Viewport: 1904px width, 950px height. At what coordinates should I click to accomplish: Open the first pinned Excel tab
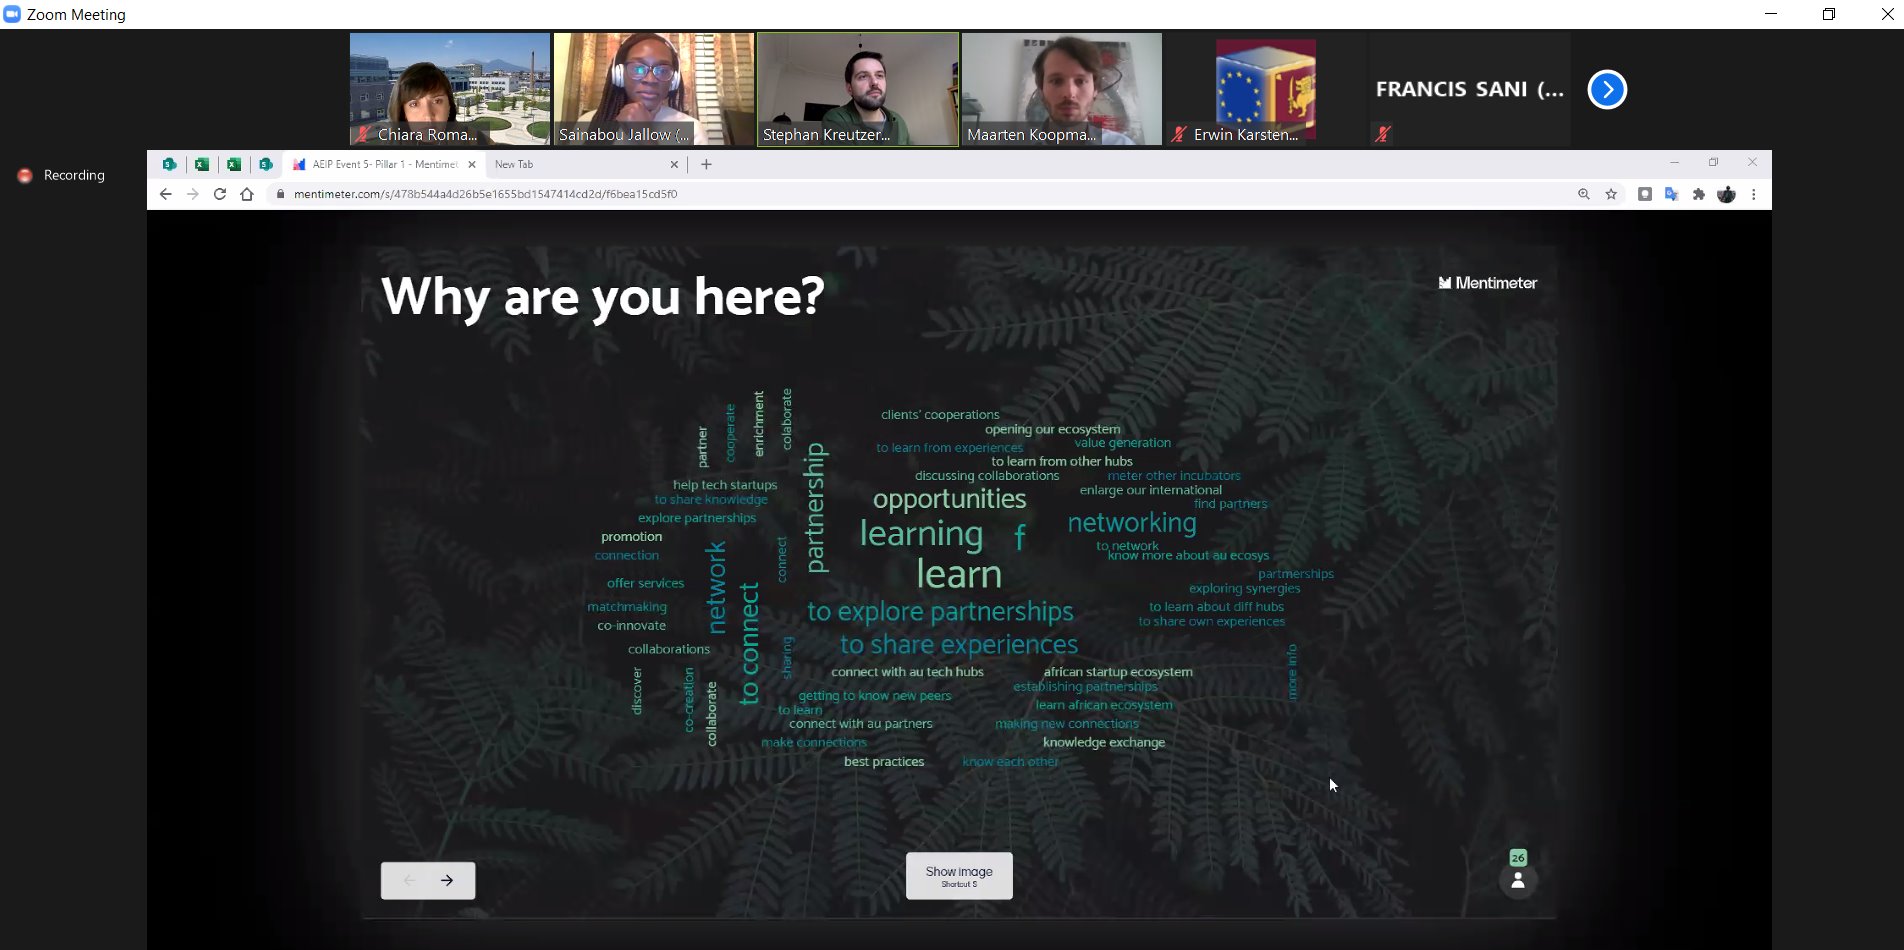click(202, 164)
